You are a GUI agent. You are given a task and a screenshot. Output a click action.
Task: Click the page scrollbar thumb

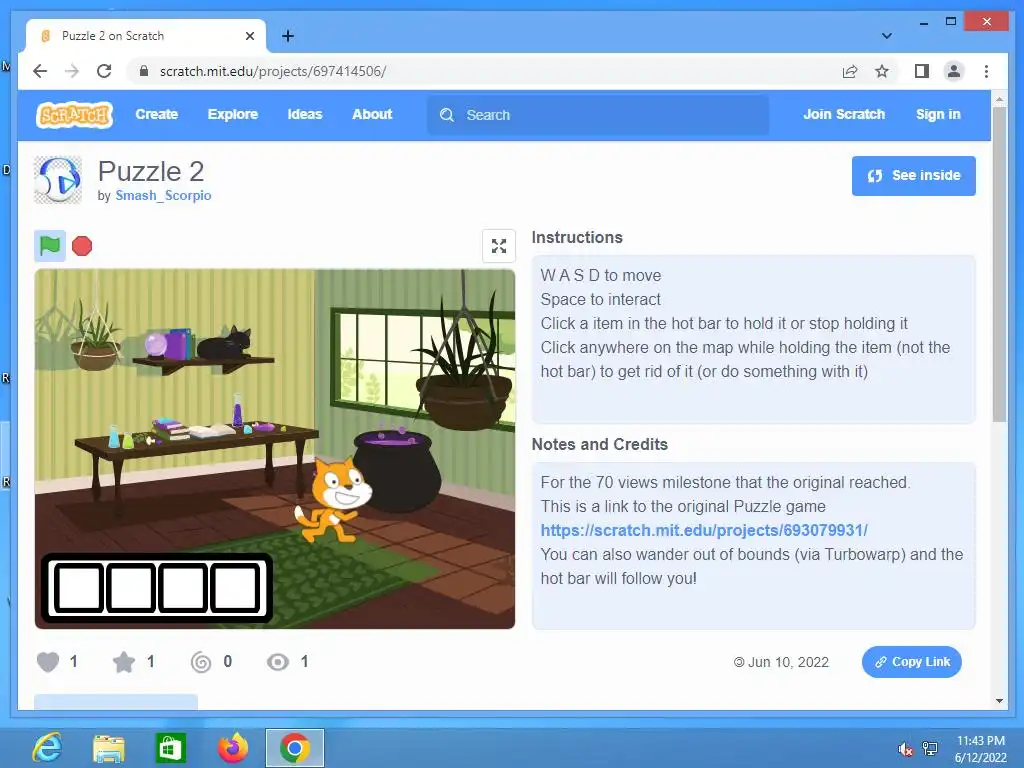(x=999, y=264)
